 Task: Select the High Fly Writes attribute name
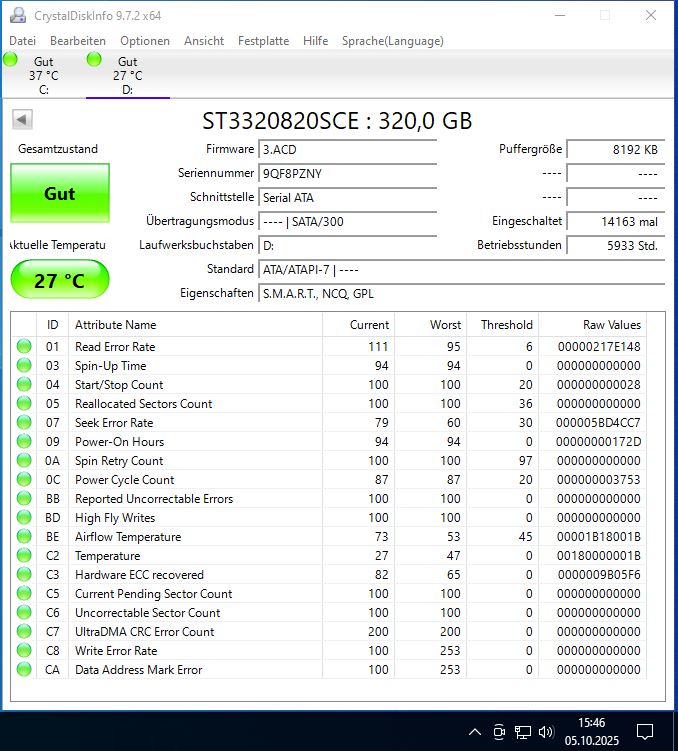pos(115,518)
